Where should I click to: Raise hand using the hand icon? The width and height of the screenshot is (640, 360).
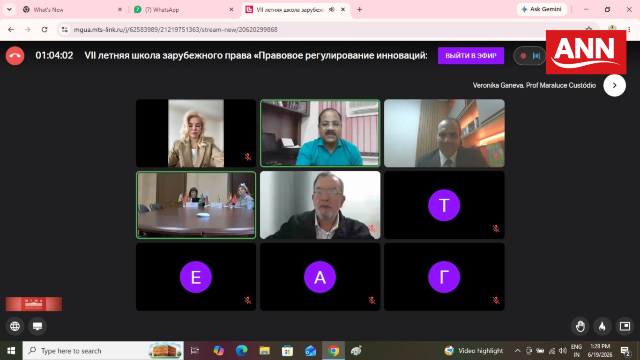(x=580, y=326)
